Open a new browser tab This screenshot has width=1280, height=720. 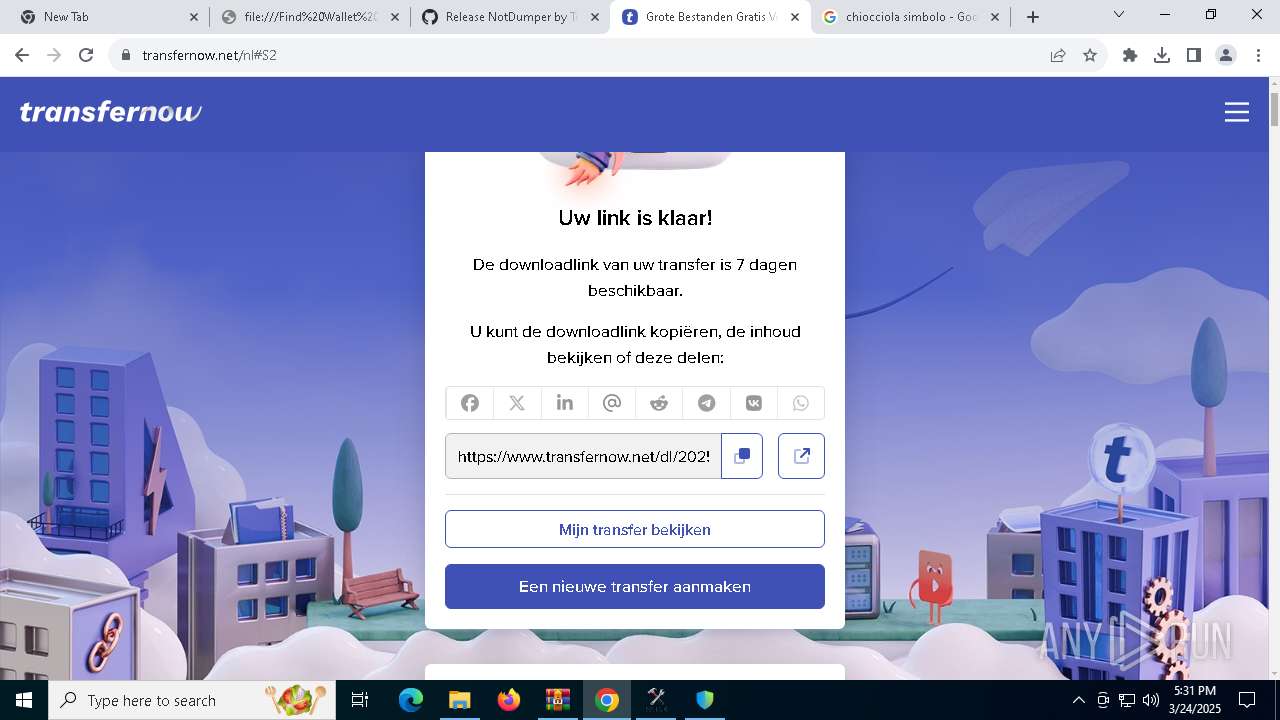coord(1033,17)
